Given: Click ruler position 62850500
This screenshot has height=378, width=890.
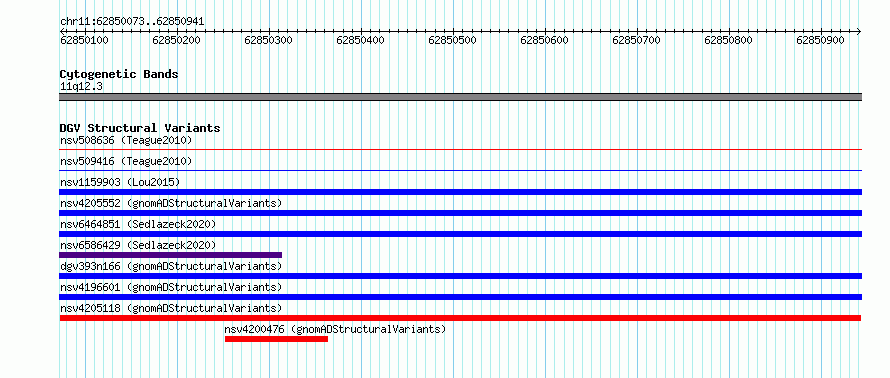Looking at the screenshot, I should [x=452, y=40].
